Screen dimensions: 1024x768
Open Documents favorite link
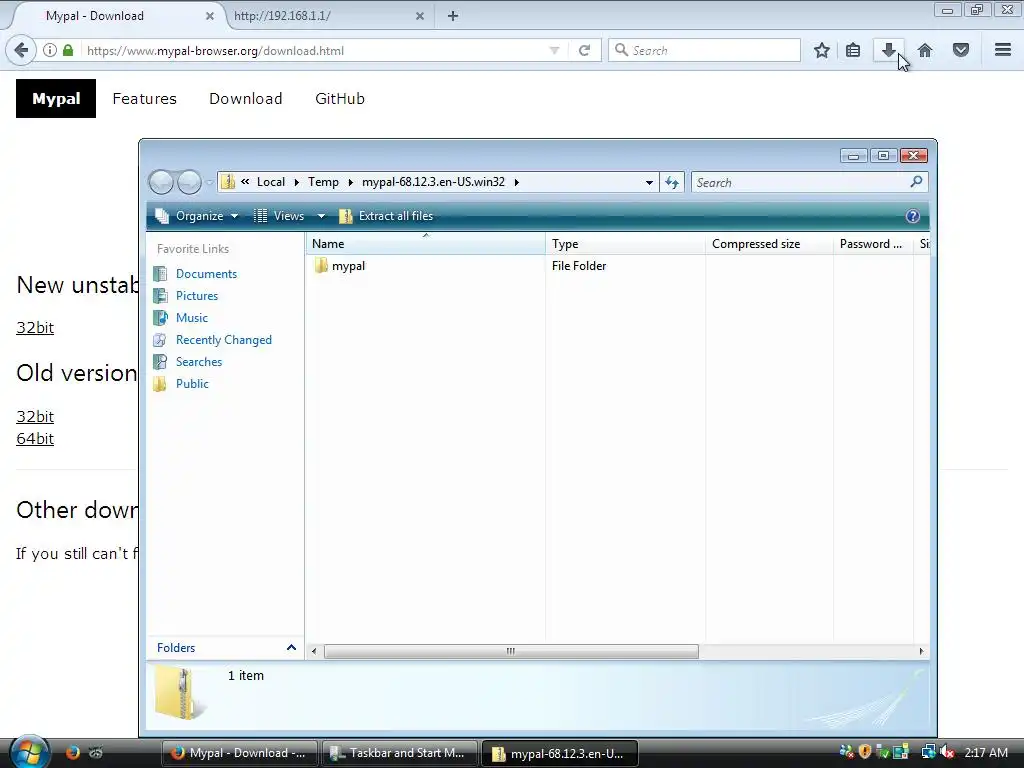tap(206, 274)
